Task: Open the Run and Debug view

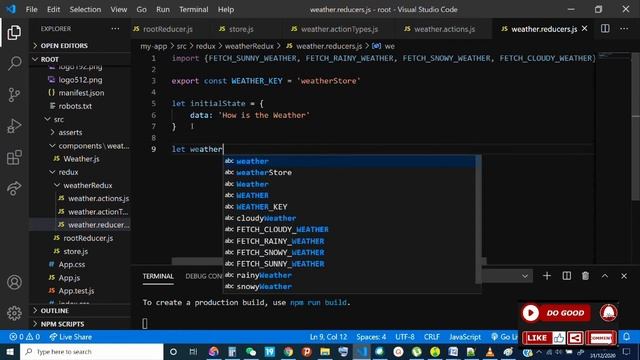Action: tap(14, 126)
